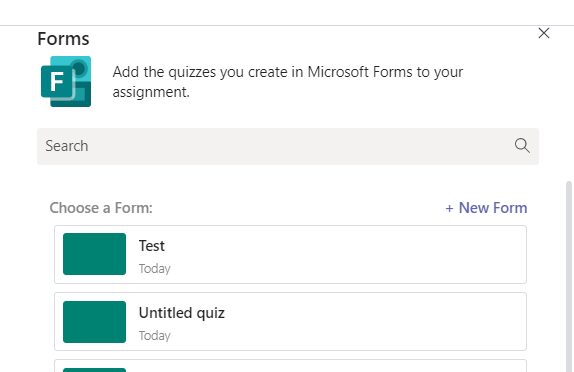The height and width of the screenshot is (372, 574).
Task: Click the green thumbnail of the Test form
Action: (94, 254)
